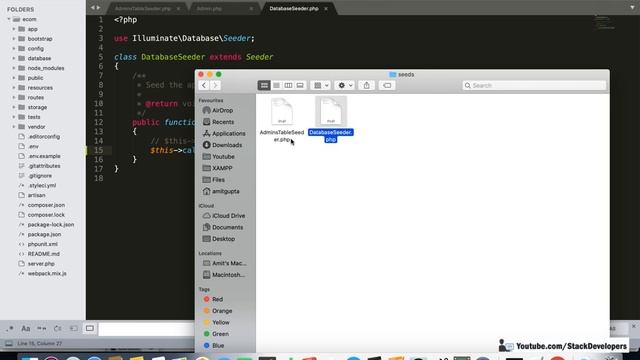Toggle highlight matches search option
Screen dimensions: 640x360
click(x=90, y=329)
